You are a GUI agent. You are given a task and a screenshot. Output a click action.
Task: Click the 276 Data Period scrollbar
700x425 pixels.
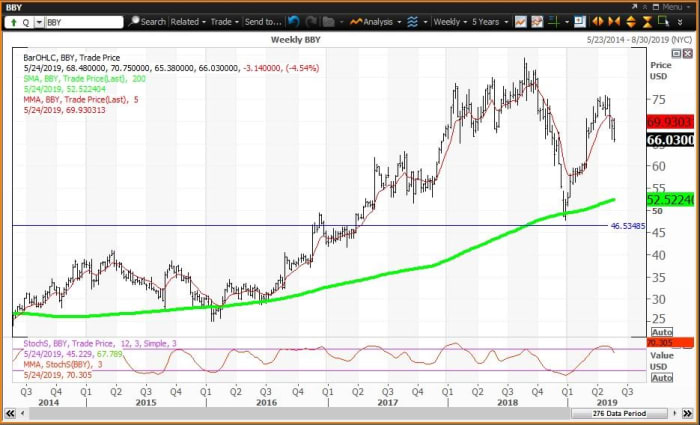click(x=620, y=414)
